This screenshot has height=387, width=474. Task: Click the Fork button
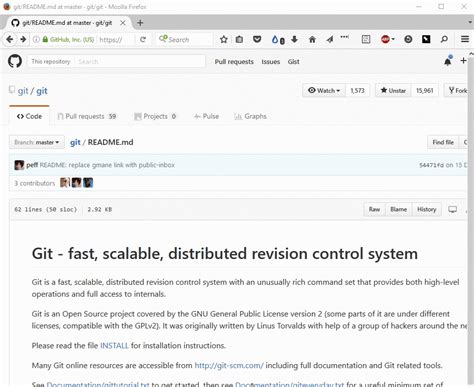point(457,90)
